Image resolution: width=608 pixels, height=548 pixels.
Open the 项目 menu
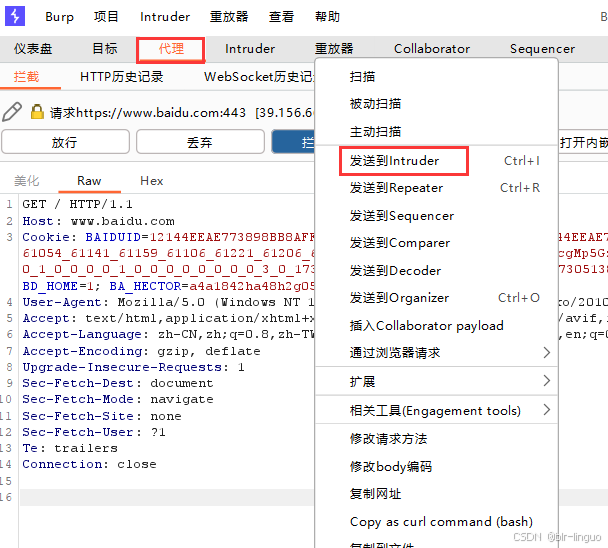click(106, 17)
